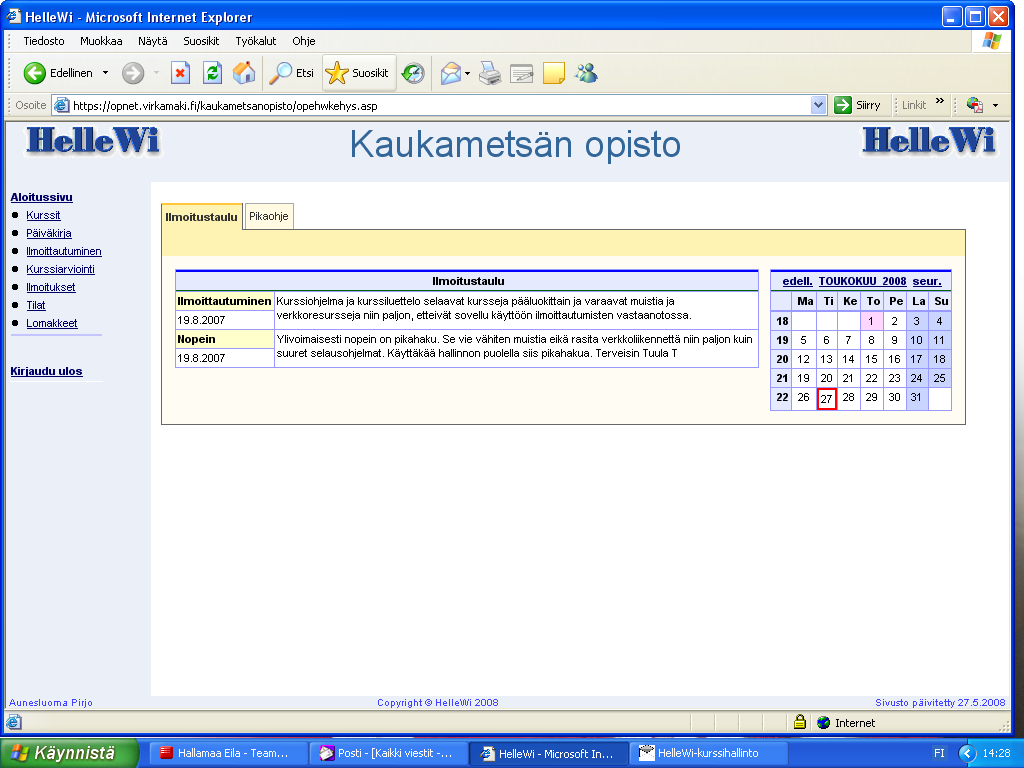Open the Ohje menu

pos(304,41)
